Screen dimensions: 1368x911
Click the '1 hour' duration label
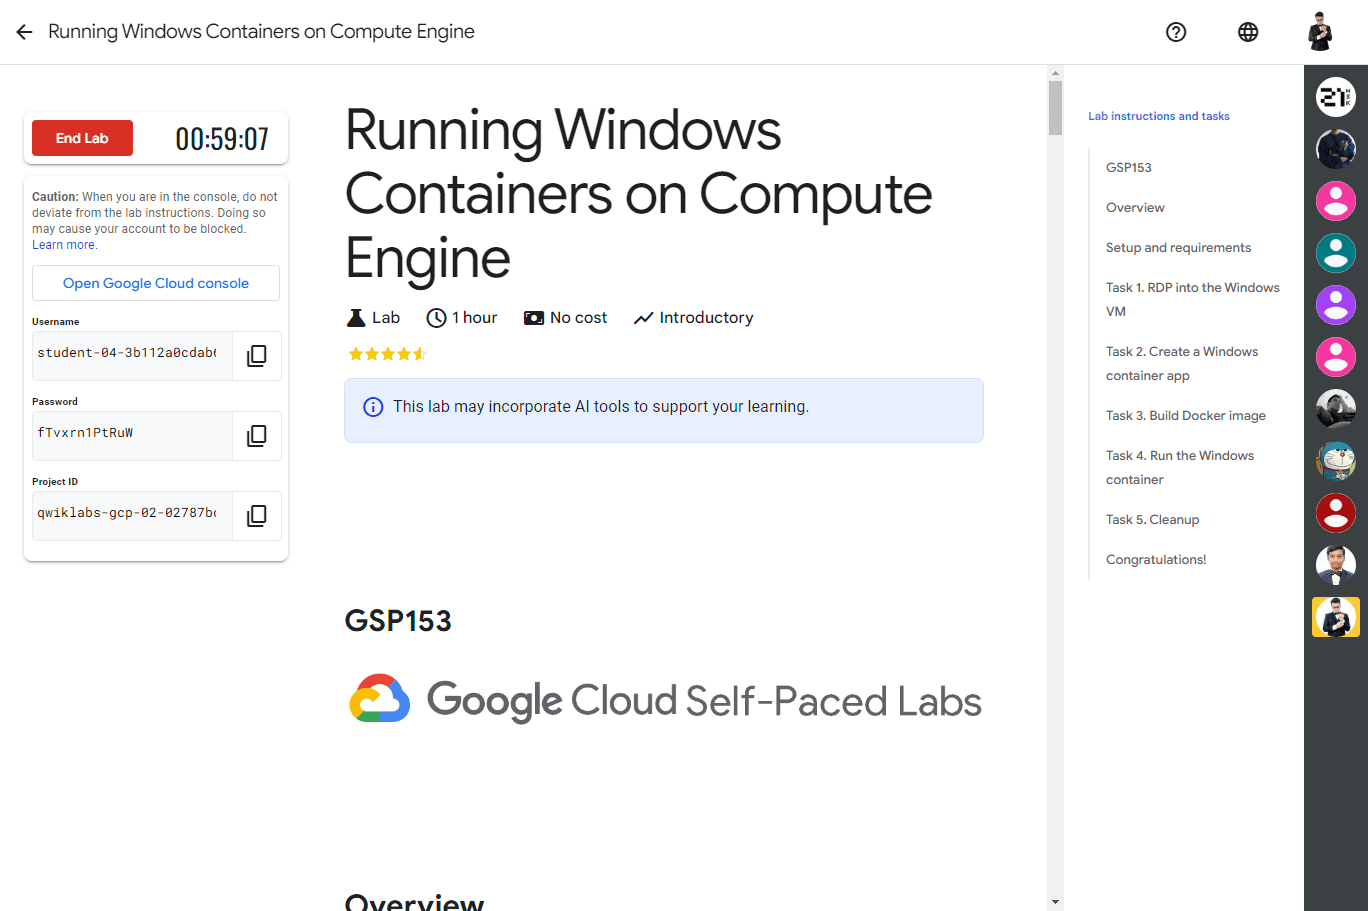tap(474, 318)
